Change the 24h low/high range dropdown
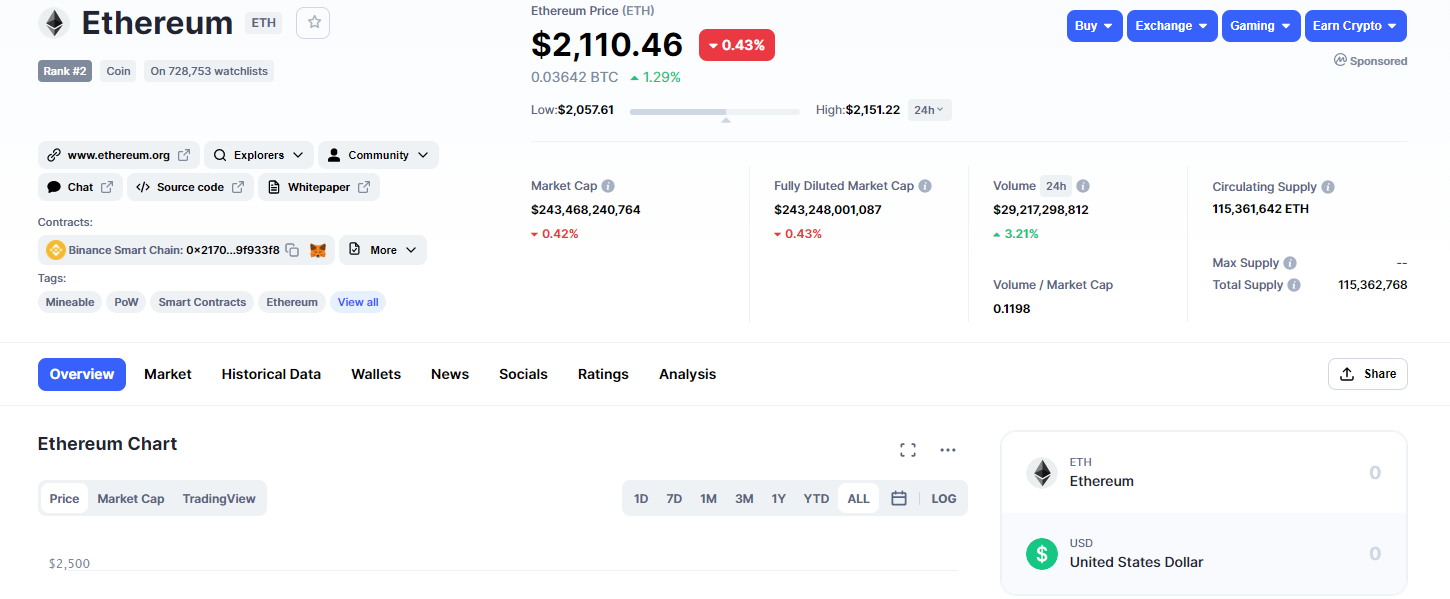Screen dimensions: 1450x599 coord(930,110)
